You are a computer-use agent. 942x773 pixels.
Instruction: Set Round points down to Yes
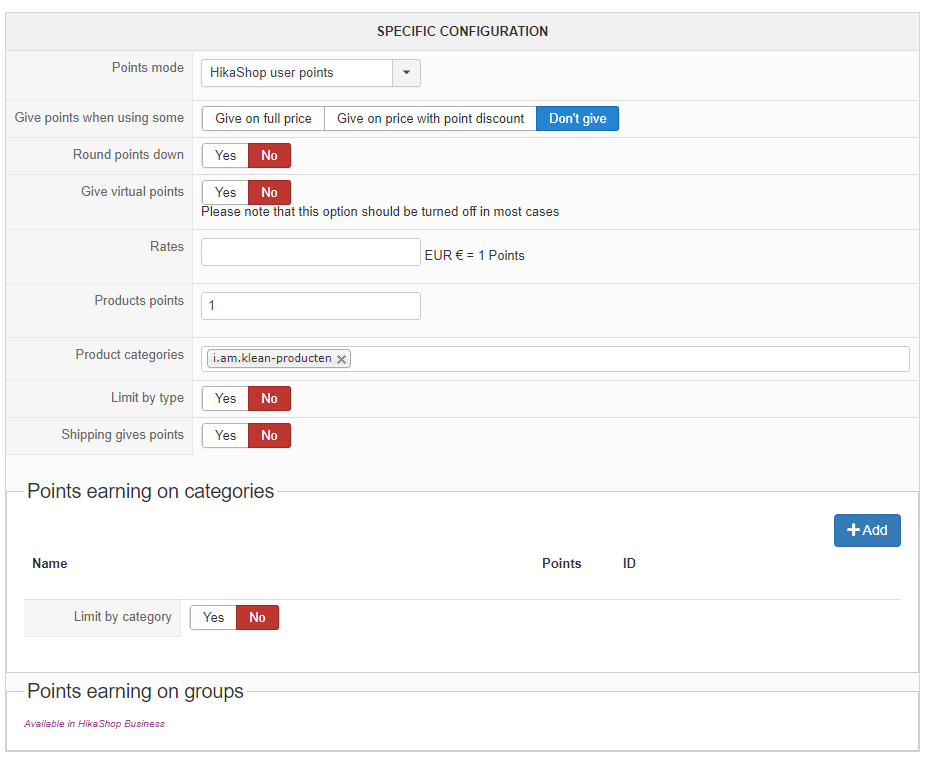coord(225,156)
